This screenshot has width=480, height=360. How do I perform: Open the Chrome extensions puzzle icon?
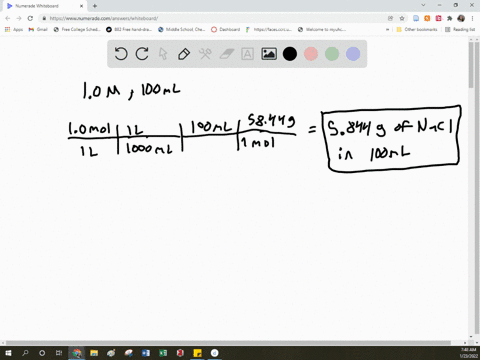click(450, 18)
